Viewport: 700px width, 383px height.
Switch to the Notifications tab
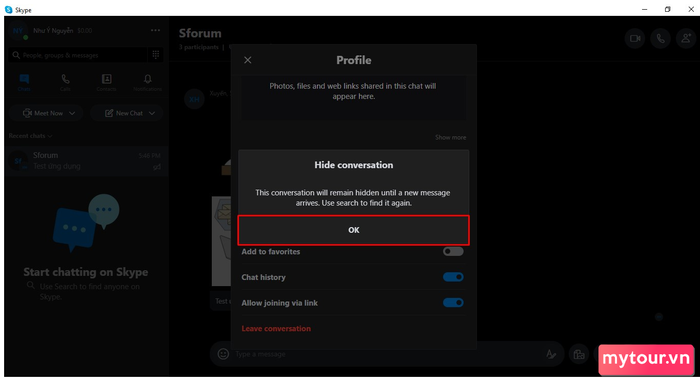pos(147,83)
